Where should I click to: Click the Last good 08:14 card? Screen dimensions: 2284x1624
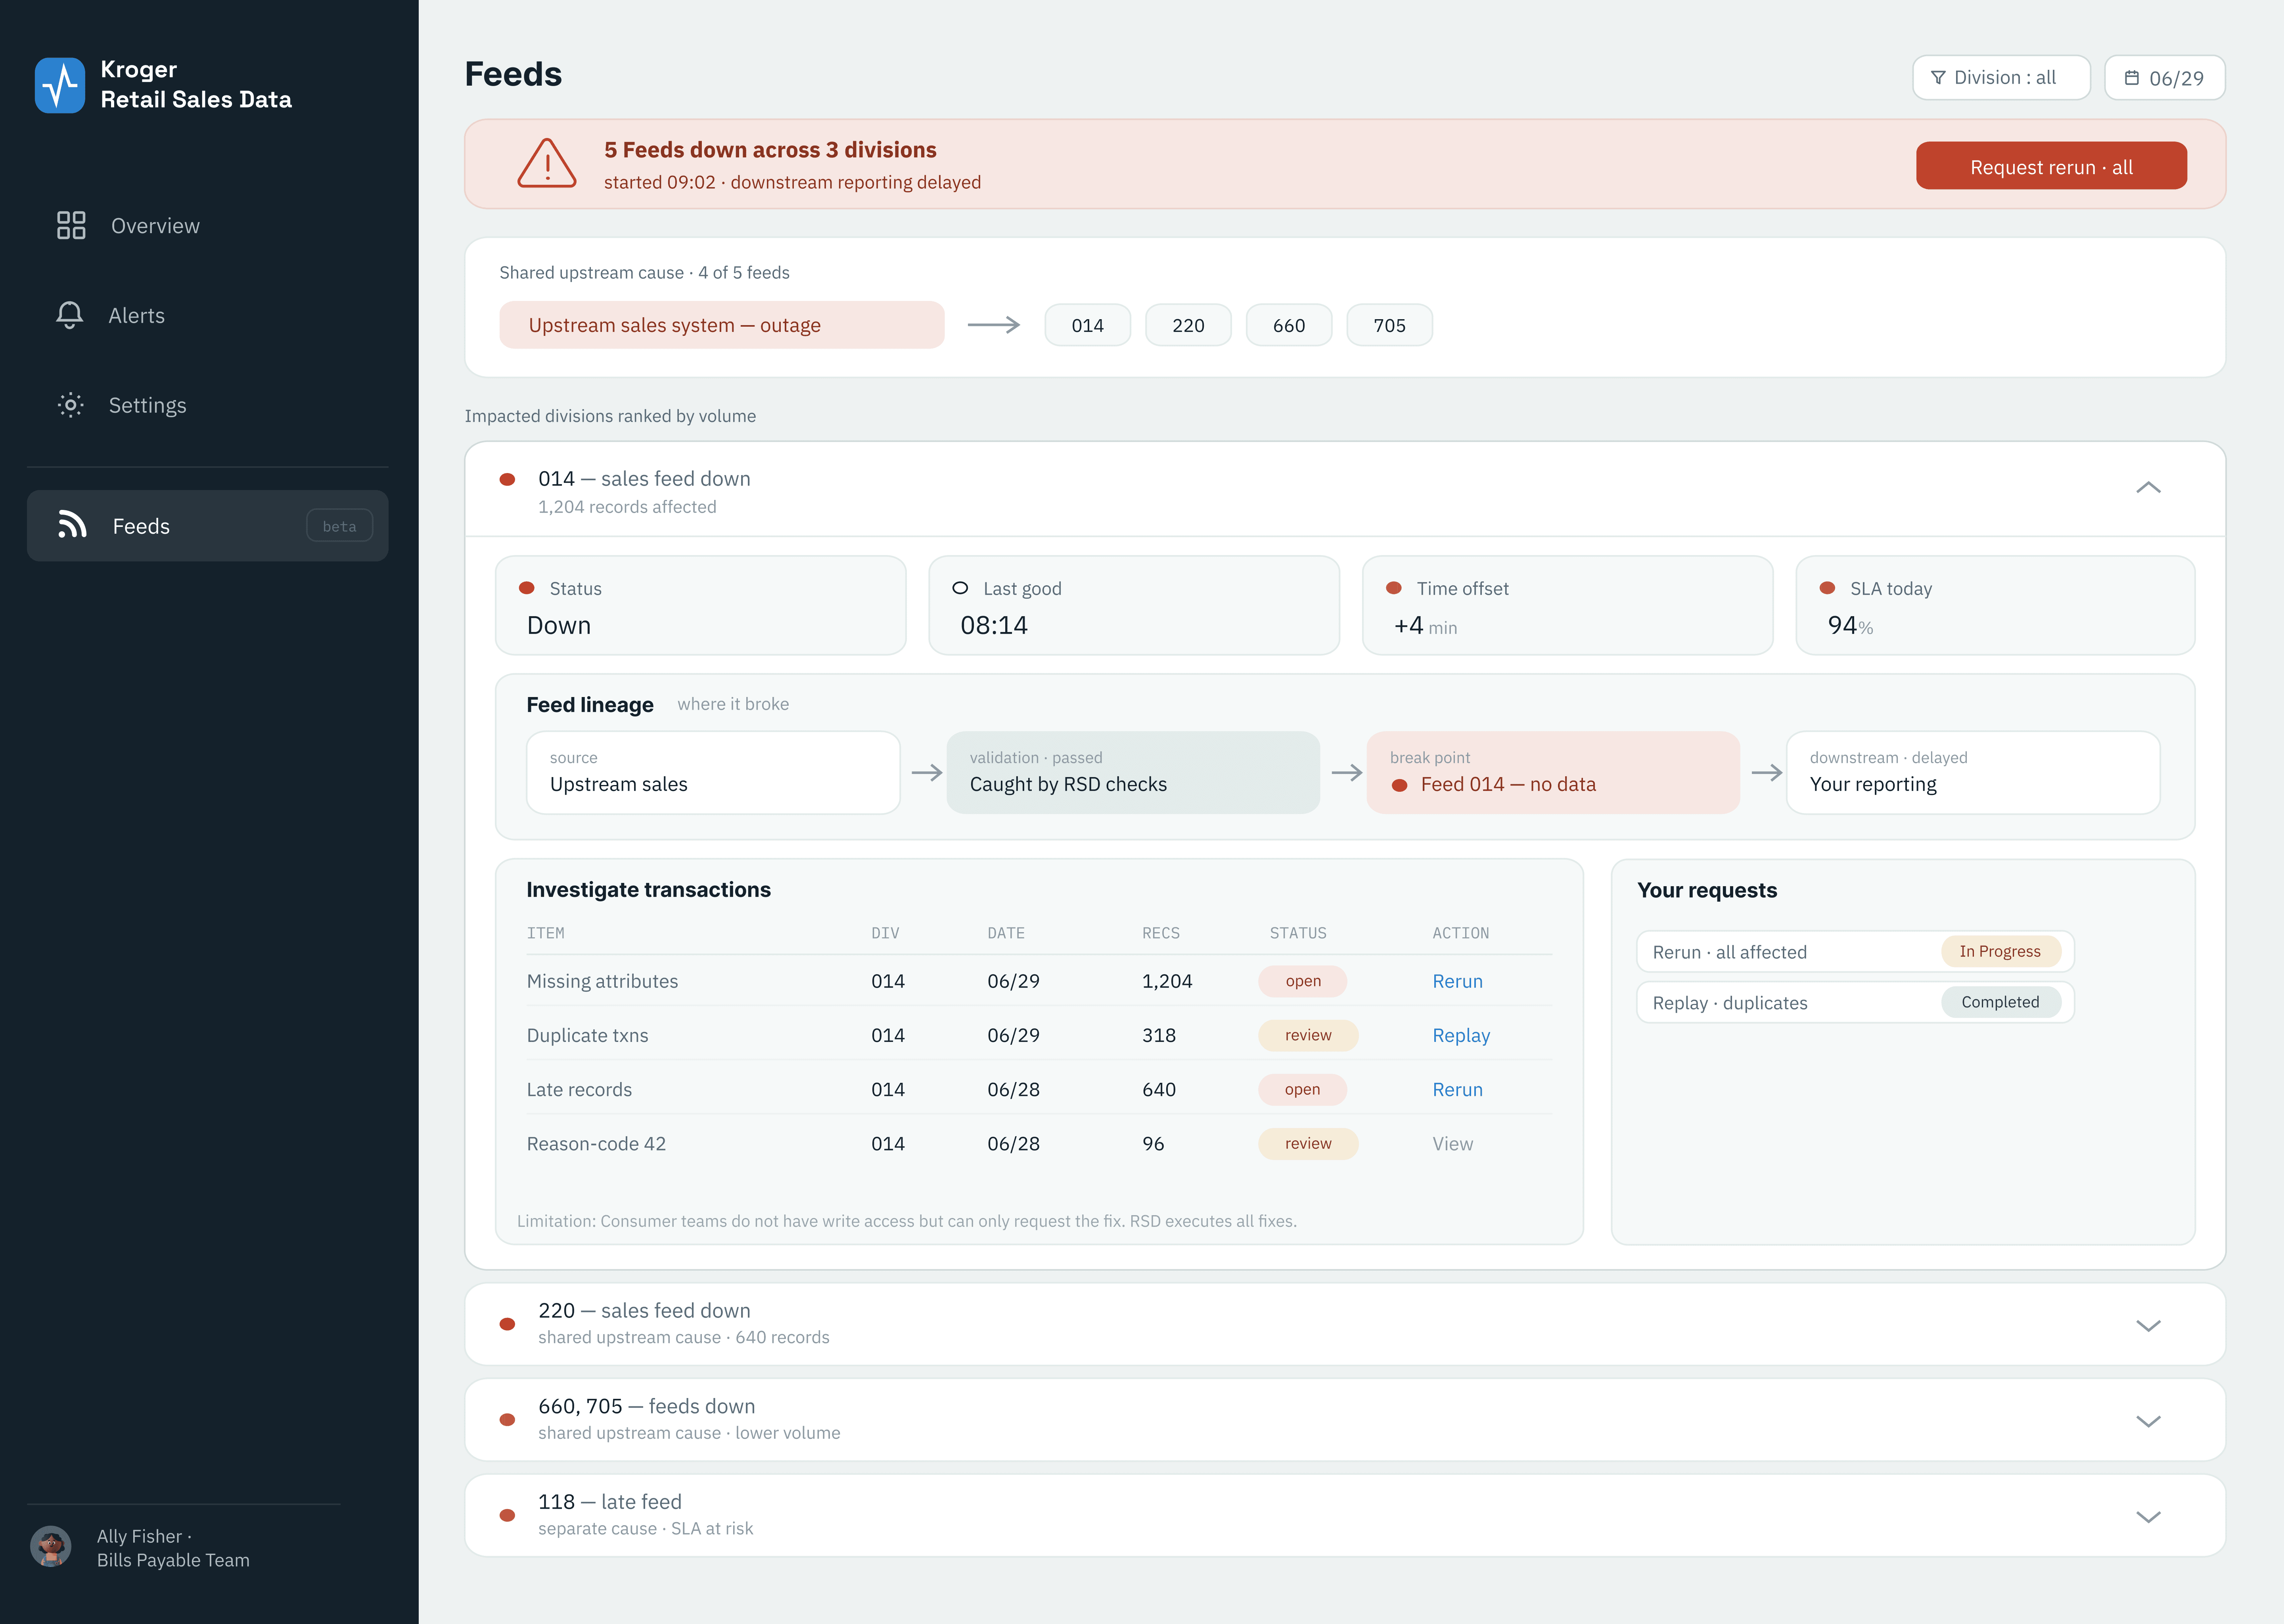coord(1134,606)
